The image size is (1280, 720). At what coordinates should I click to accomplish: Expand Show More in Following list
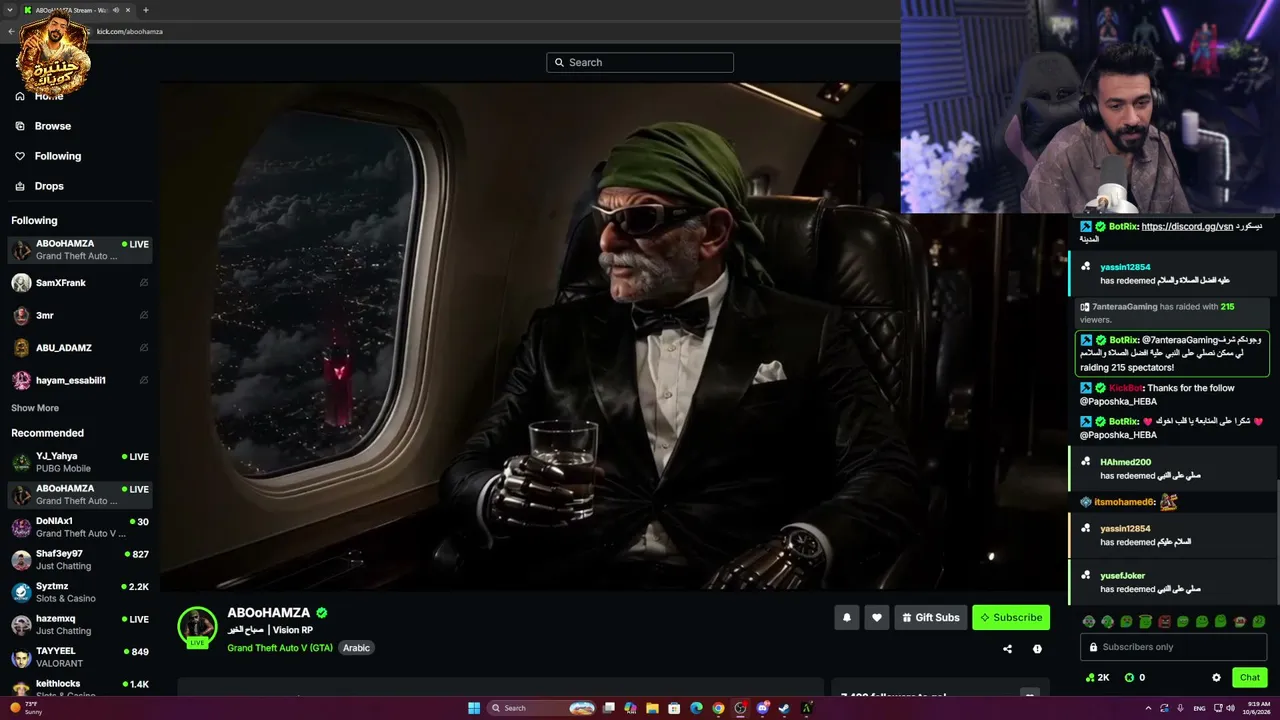point(35,408)
